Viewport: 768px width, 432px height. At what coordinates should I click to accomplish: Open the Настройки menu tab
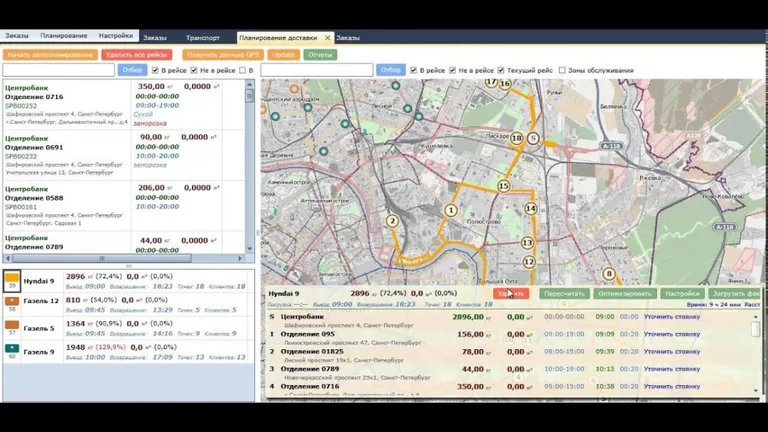116,36
